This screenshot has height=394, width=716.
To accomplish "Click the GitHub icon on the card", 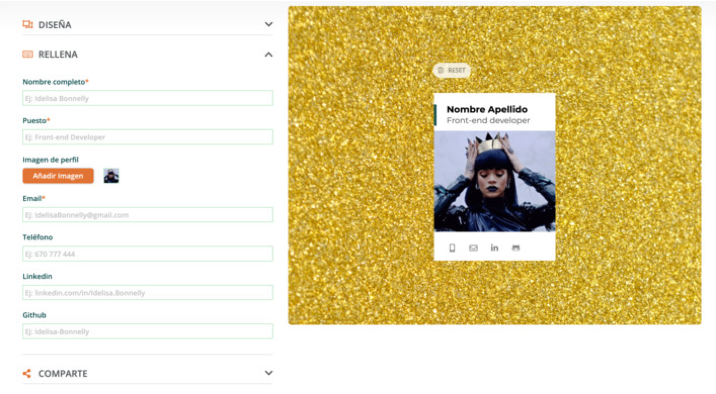I will pyautogui.click(x=516, y=248).
